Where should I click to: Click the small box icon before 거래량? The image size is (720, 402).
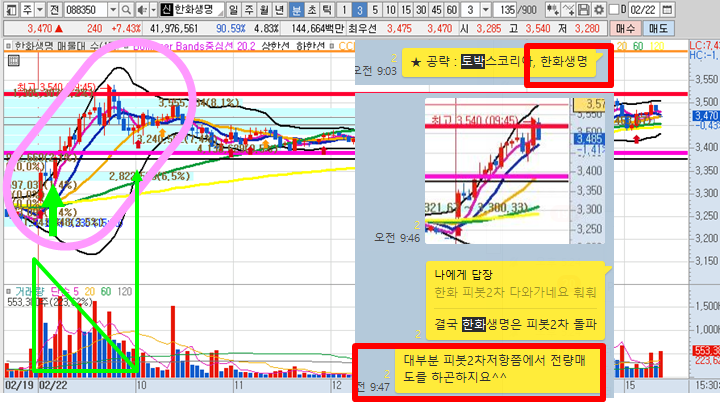(8, 292)
